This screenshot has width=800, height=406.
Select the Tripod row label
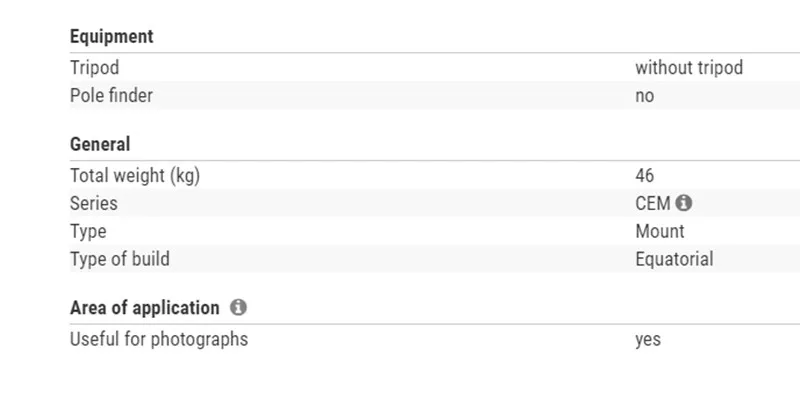point(94,68)
